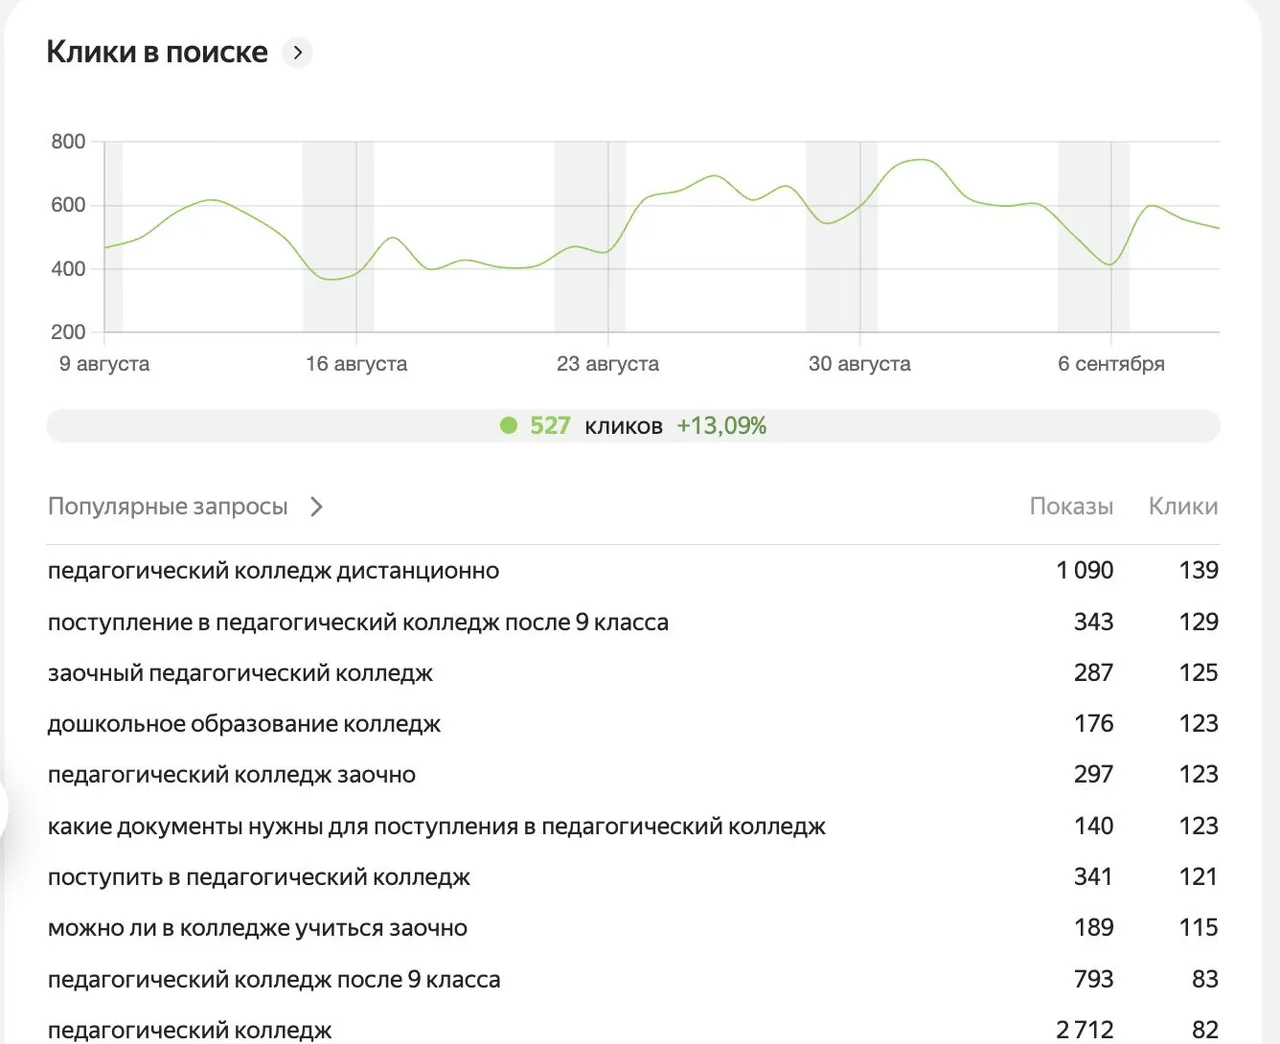Click the 189 impressions value

[1094, 928]
